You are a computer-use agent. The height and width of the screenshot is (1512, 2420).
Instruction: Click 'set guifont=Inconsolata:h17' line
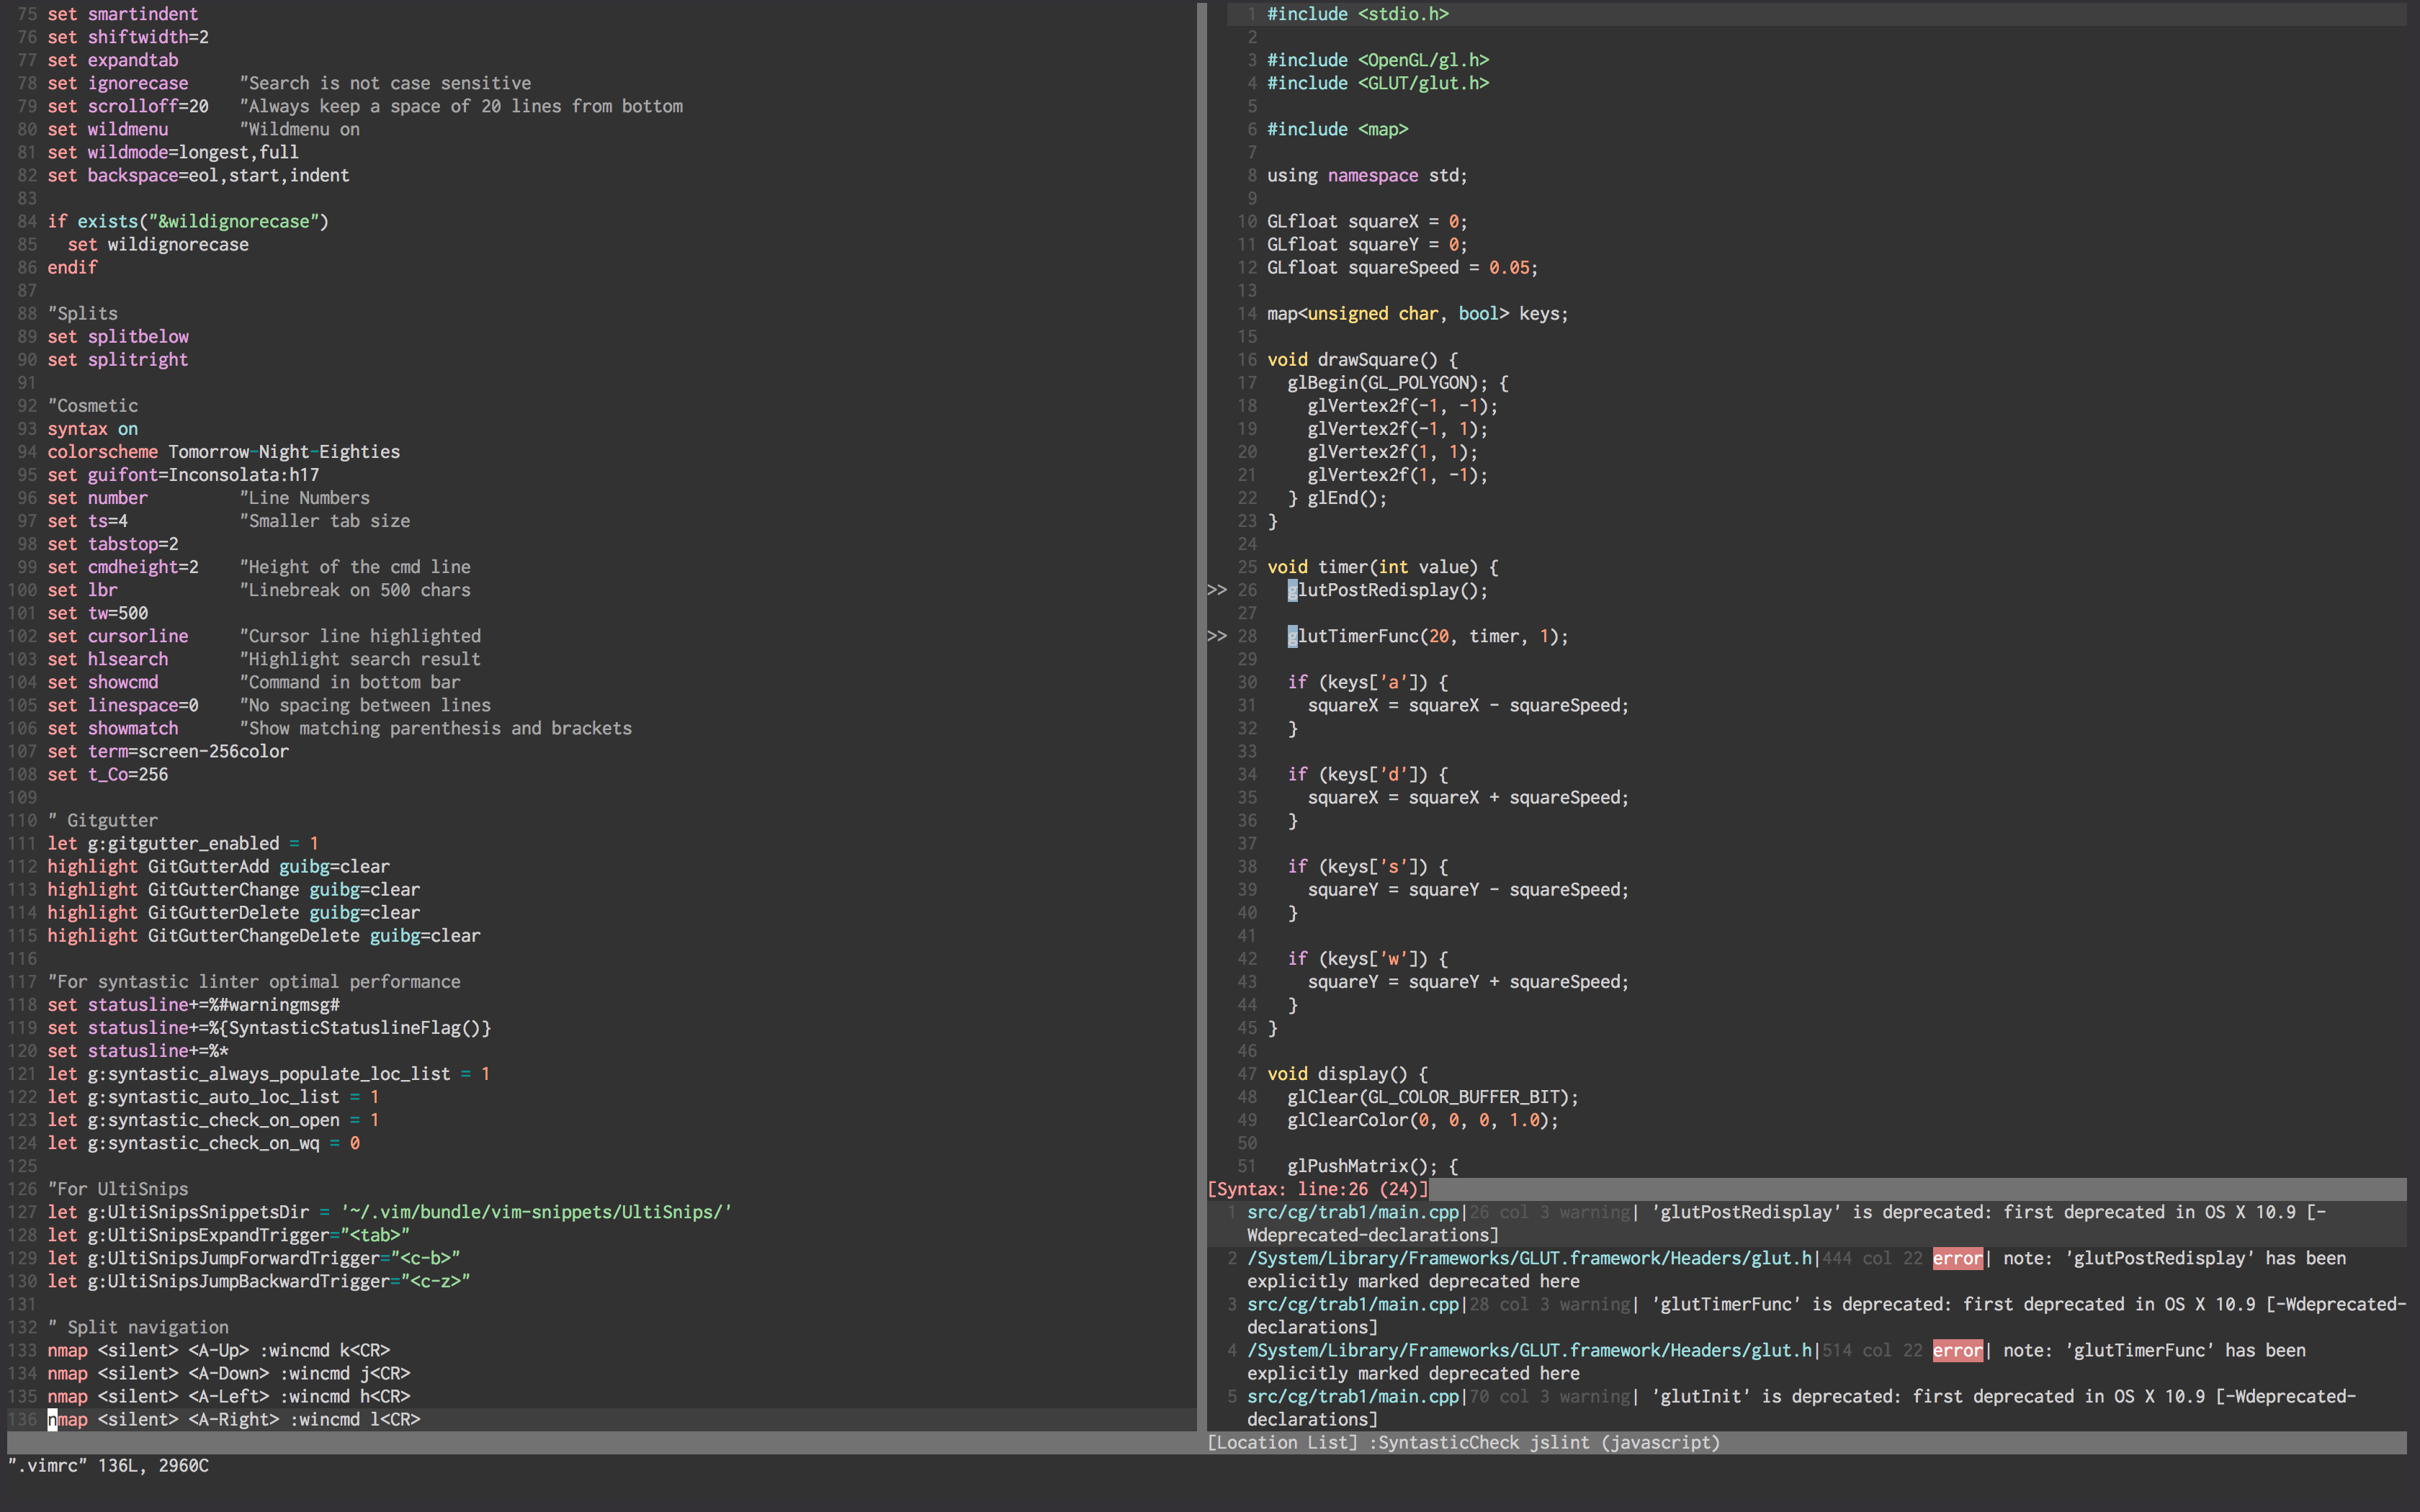(183, 475)
